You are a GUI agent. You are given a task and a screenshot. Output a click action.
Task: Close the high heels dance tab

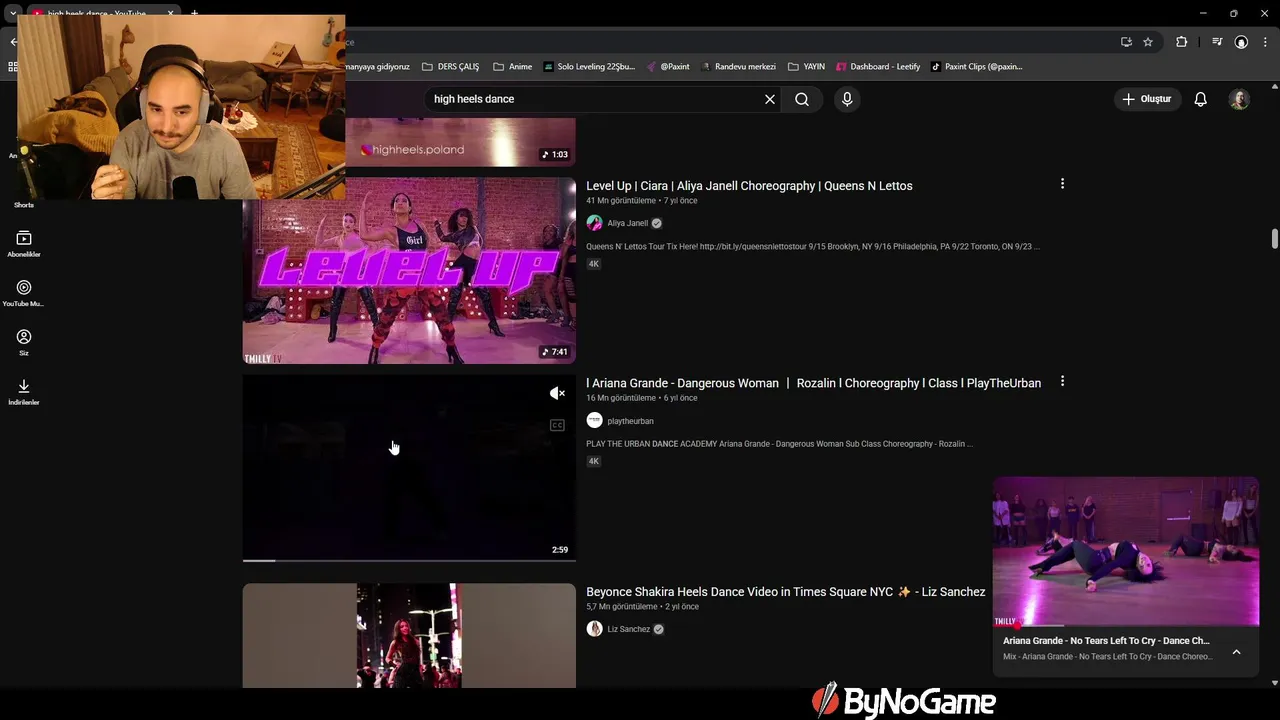(x=170, y=13)
